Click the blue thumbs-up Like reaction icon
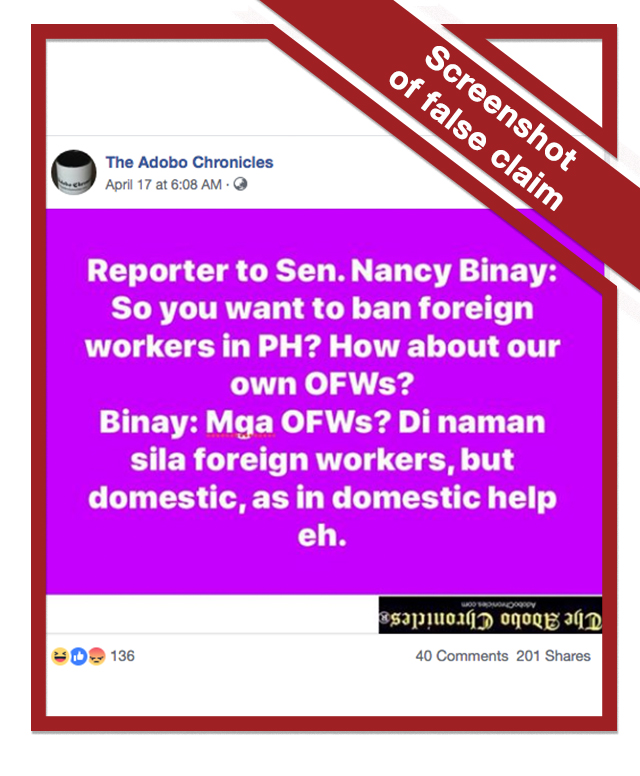The width and height of the screenshot is (640, 776). coord(78,656)
